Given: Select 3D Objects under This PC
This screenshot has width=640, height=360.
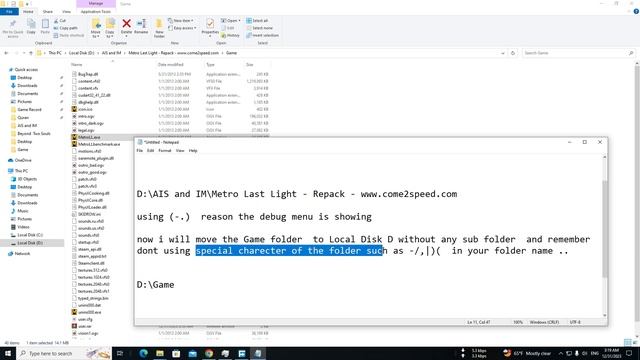Looking at the screenshot, I should click(27, 179).
